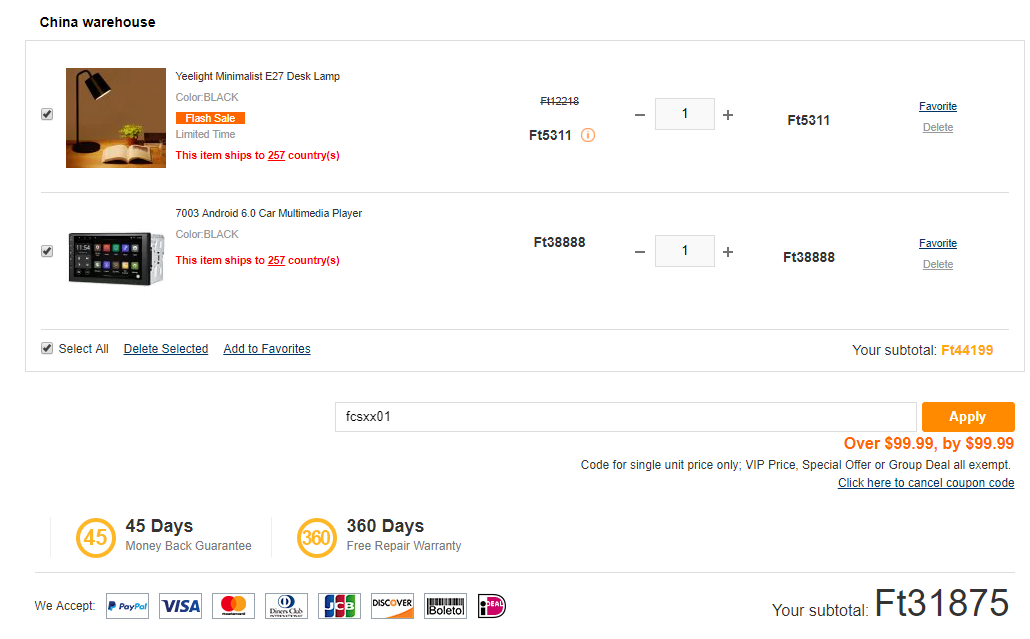The height and width of the screenshot is (639, 1030).
Task: Toggle the Select All checkbox
Action: point(47,348)
